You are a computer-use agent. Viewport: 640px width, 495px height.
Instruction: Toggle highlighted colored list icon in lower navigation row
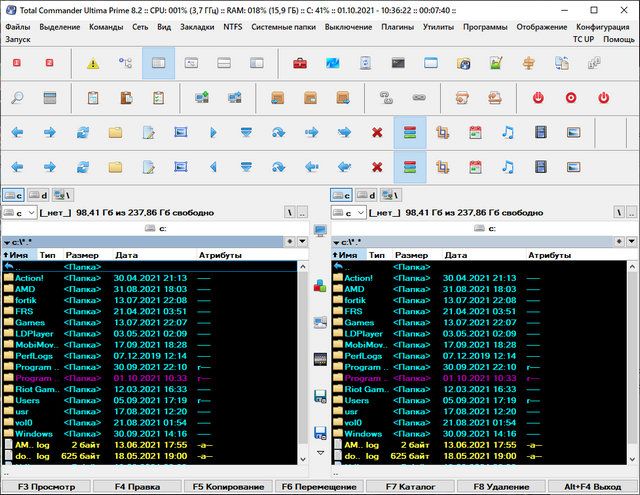pos(410,167)
